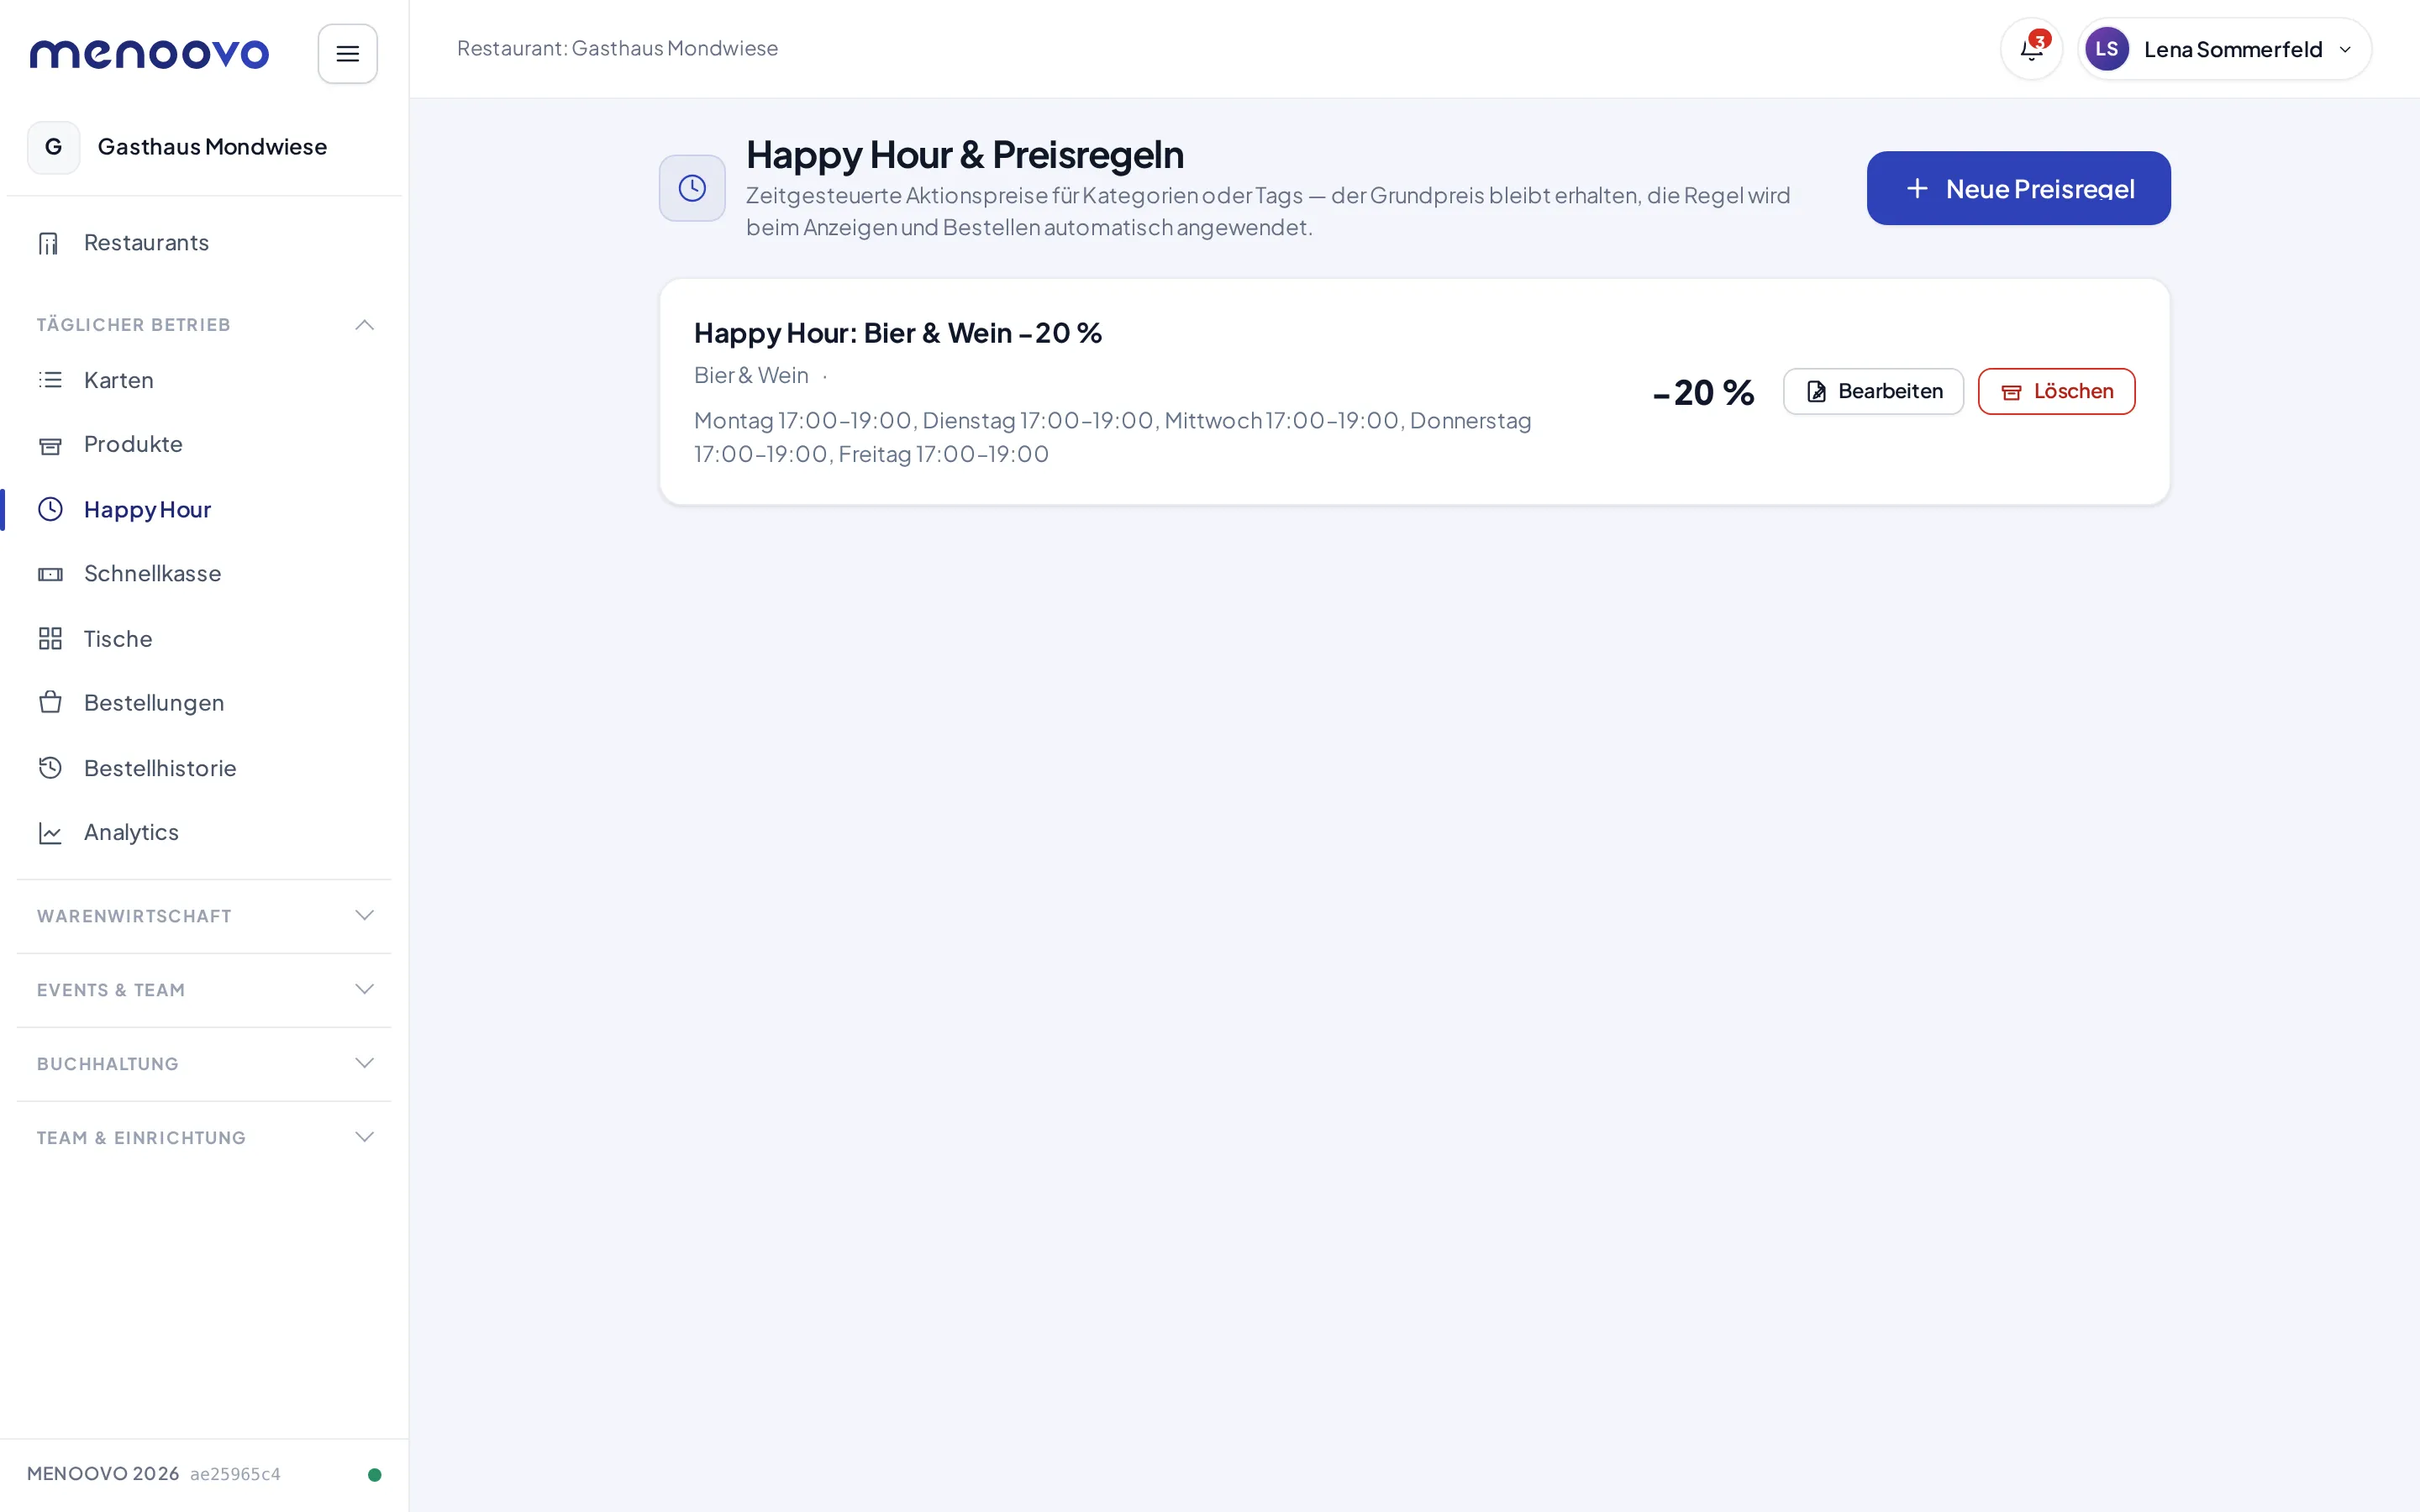Open the Restaurants menu item
2420x1512 pixels.
pos(204,243)
